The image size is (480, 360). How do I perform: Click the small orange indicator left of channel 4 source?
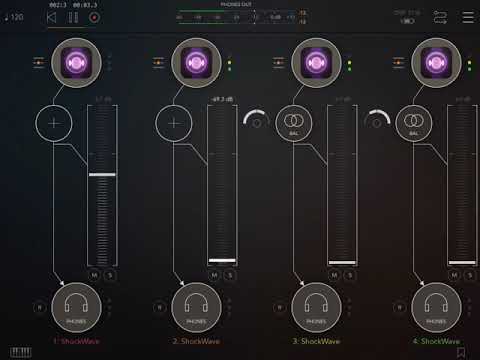pos(399,63)
